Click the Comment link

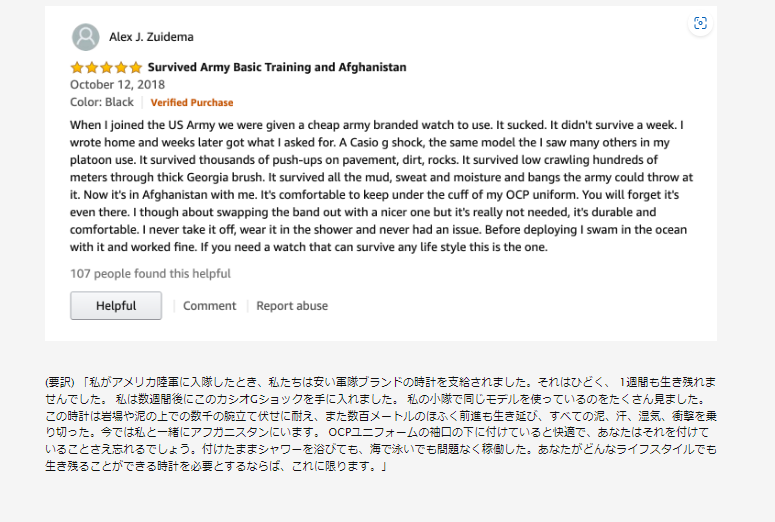(209, 306)
